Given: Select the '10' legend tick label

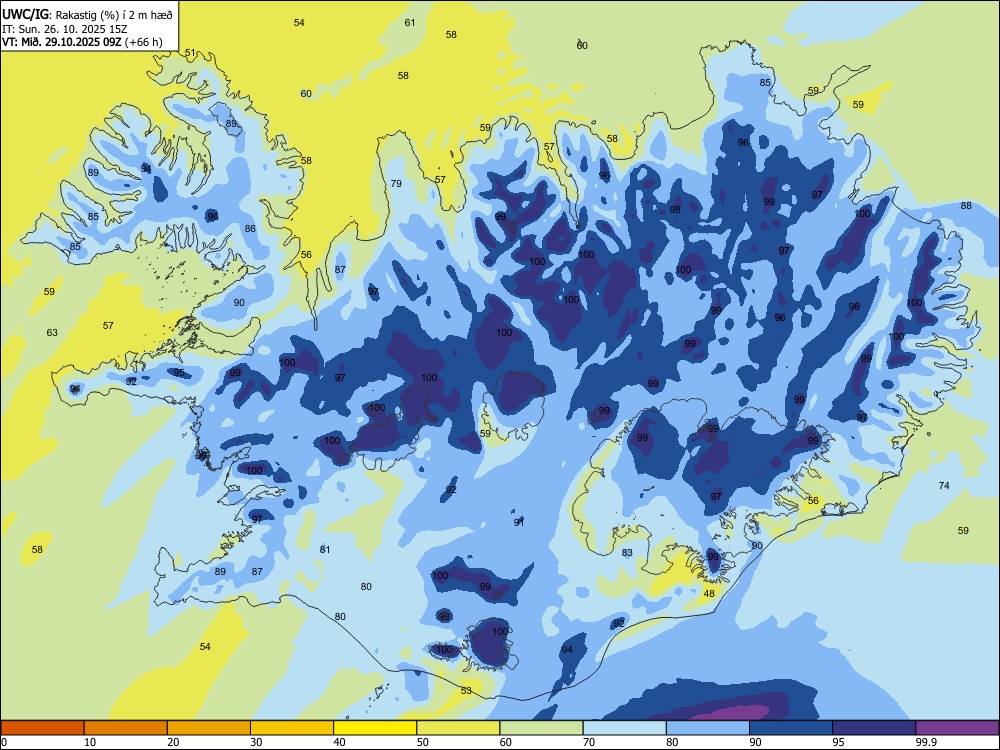Looking at the screenshot, I should 90,742.
